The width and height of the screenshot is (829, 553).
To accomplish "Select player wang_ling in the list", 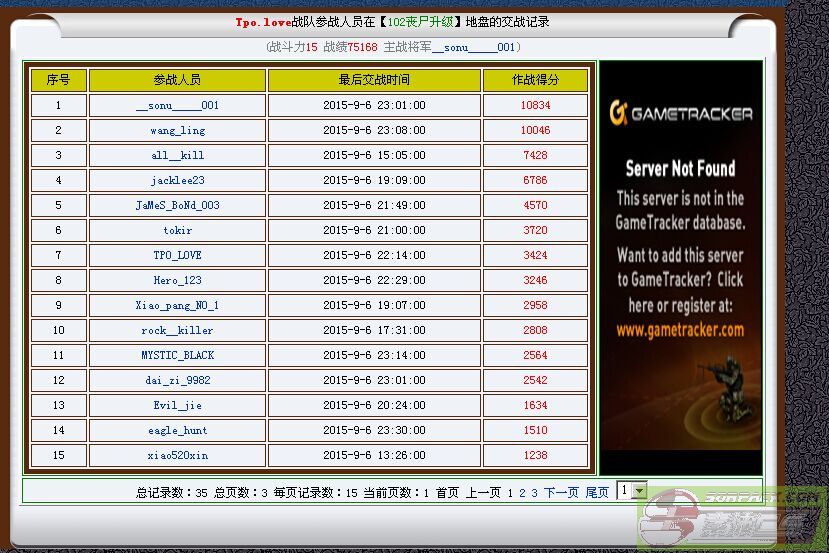I will [x=177, y=130].
